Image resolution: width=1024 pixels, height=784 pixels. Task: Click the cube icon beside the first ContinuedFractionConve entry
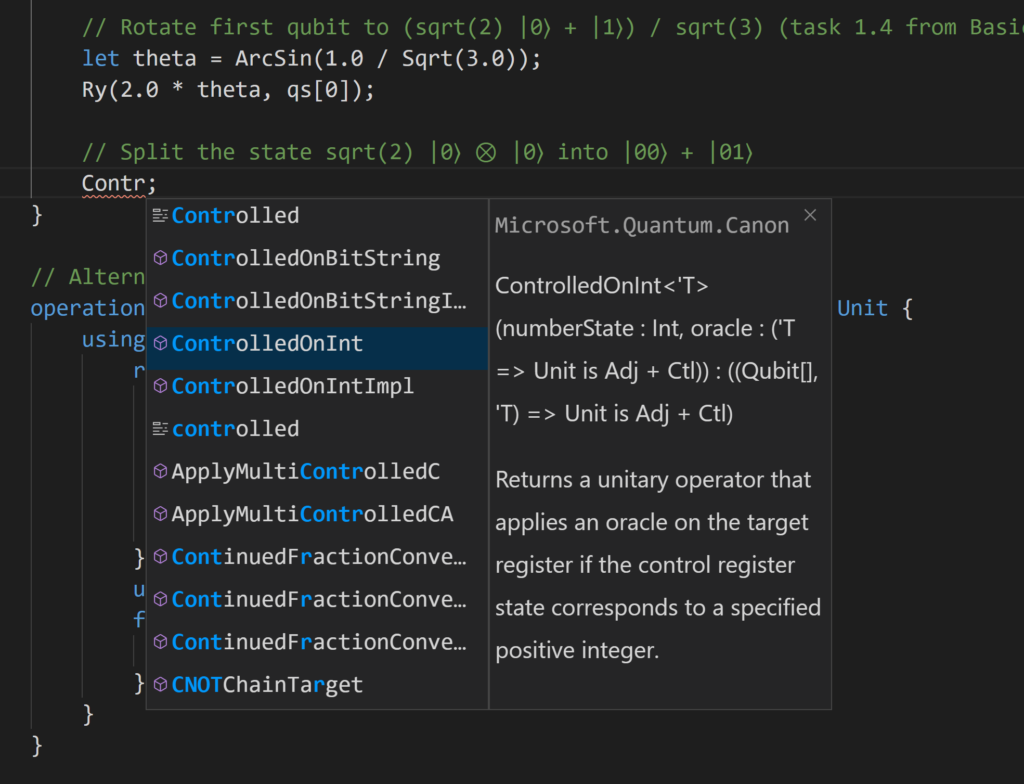[160, 557]
